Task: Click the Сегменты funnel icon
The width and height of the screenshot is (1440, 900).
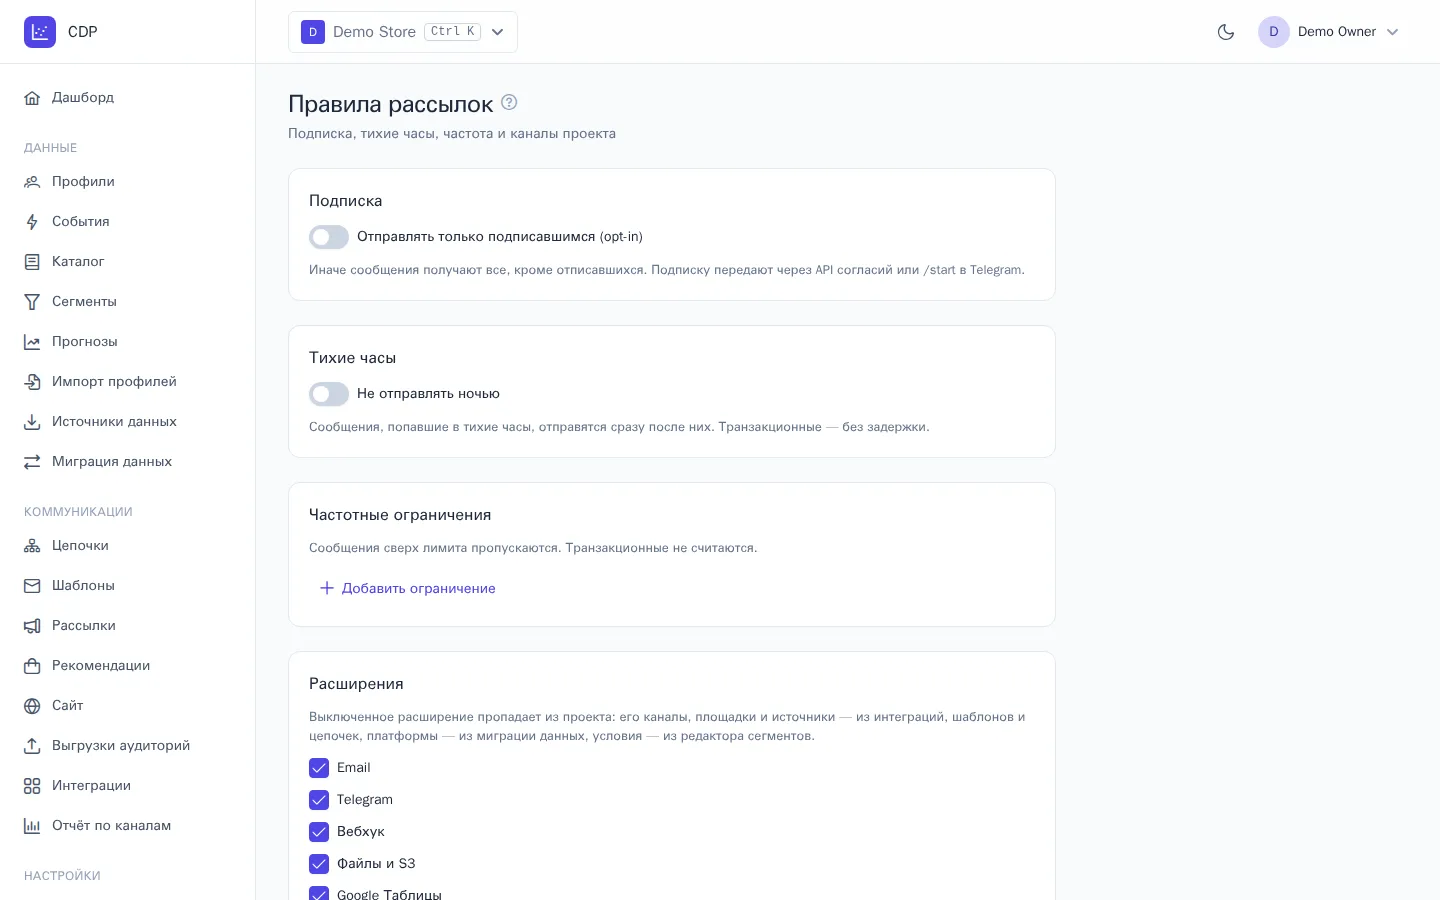Action: (32, 302)
